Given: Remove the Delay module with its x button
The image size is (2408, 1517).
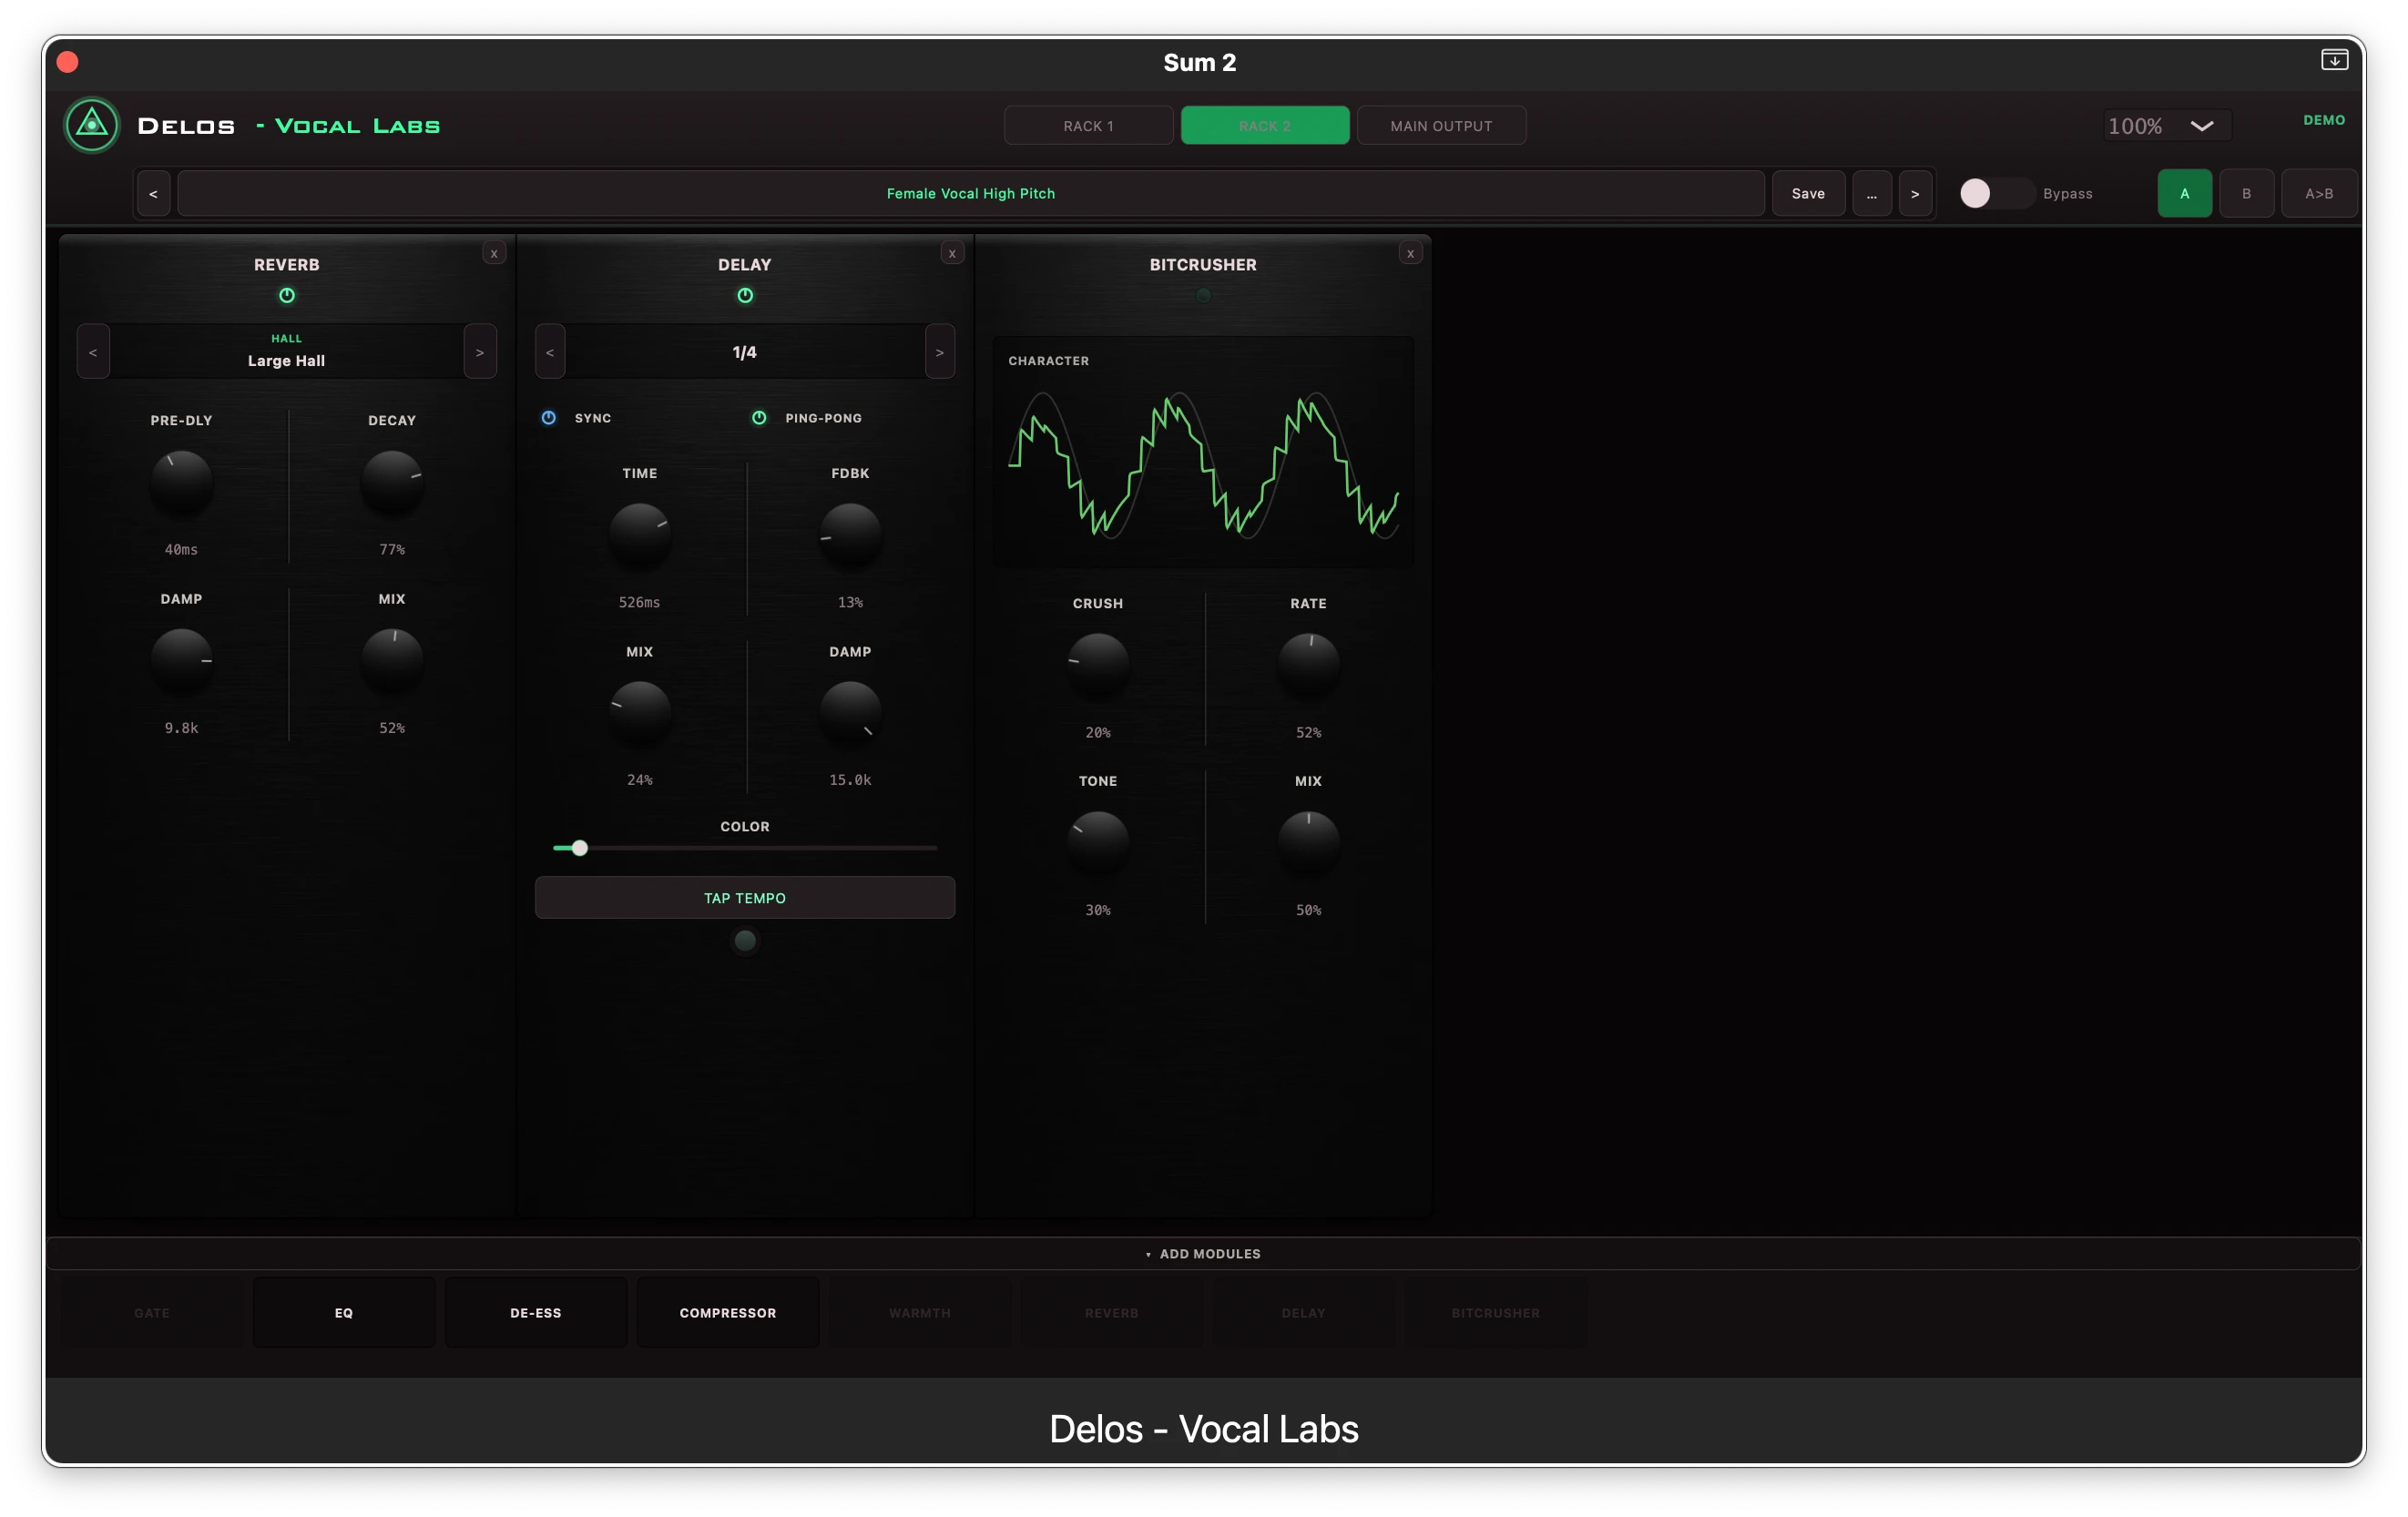Looking at the screenshot, I should click(952, 253).
